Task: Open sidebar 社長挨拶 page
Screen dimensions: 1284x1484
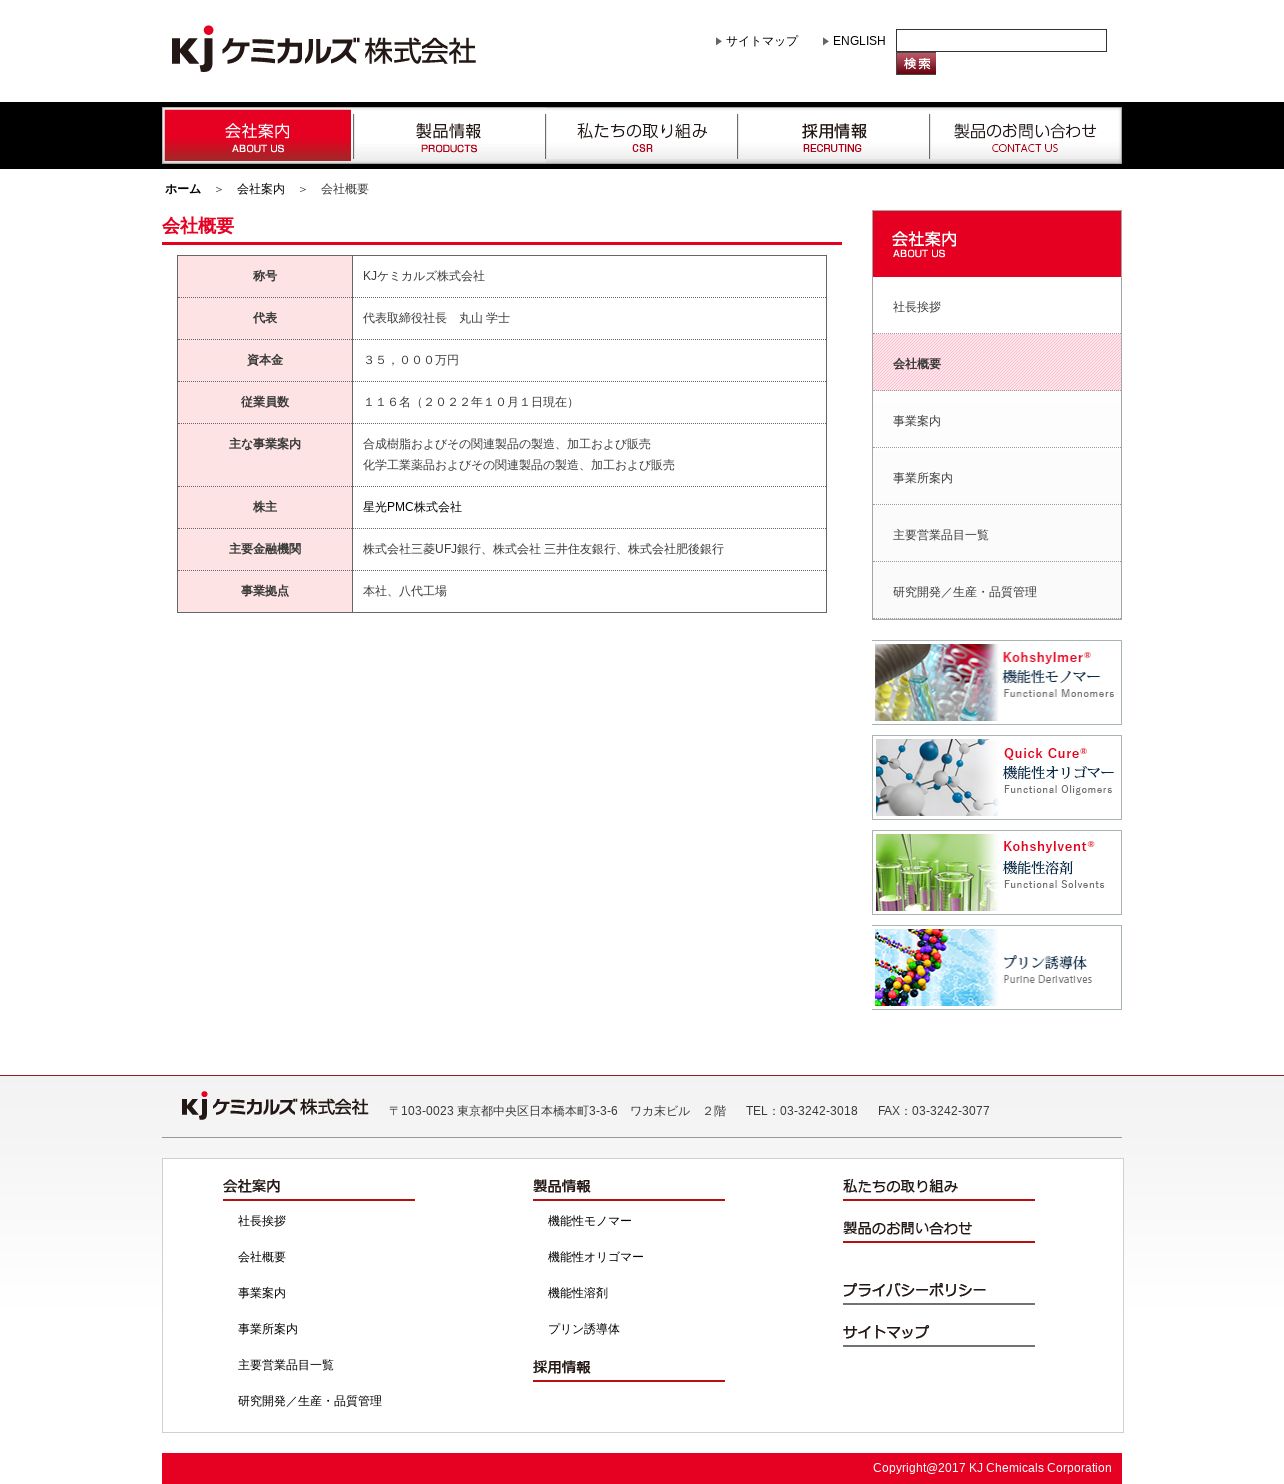Action: click(997, 306)
